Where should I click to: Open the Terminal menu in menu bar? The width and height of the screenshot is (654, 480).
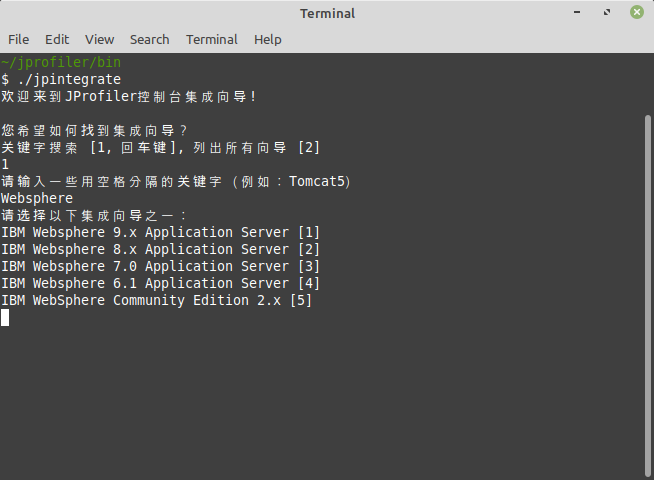(x=211, y=40)
